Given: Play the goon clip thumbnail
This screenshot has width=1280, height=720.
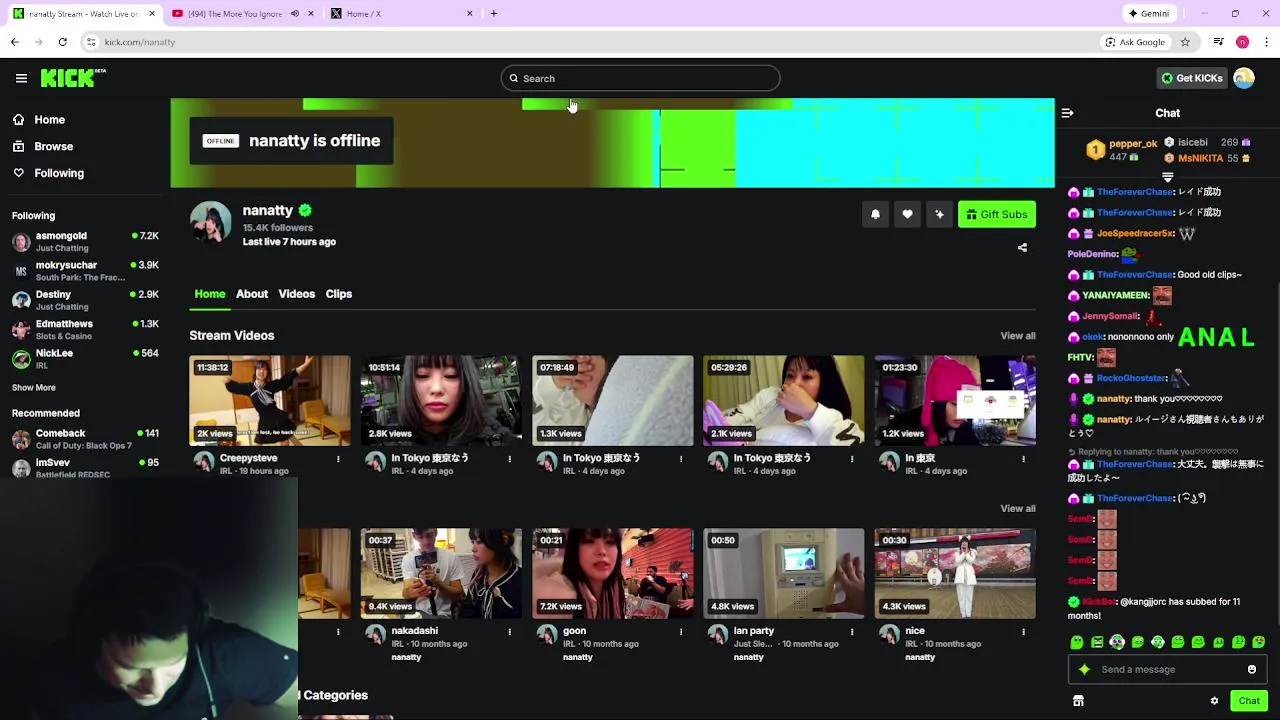Looking at the screenshot, I should [x=612, y=573].
